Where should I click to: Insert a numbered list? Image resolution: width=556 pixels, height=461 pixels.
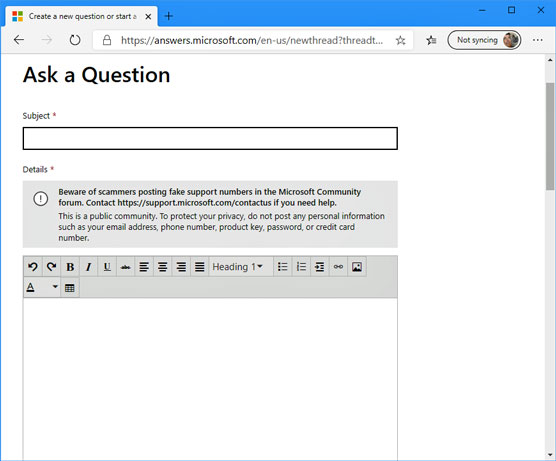point(301,267)
